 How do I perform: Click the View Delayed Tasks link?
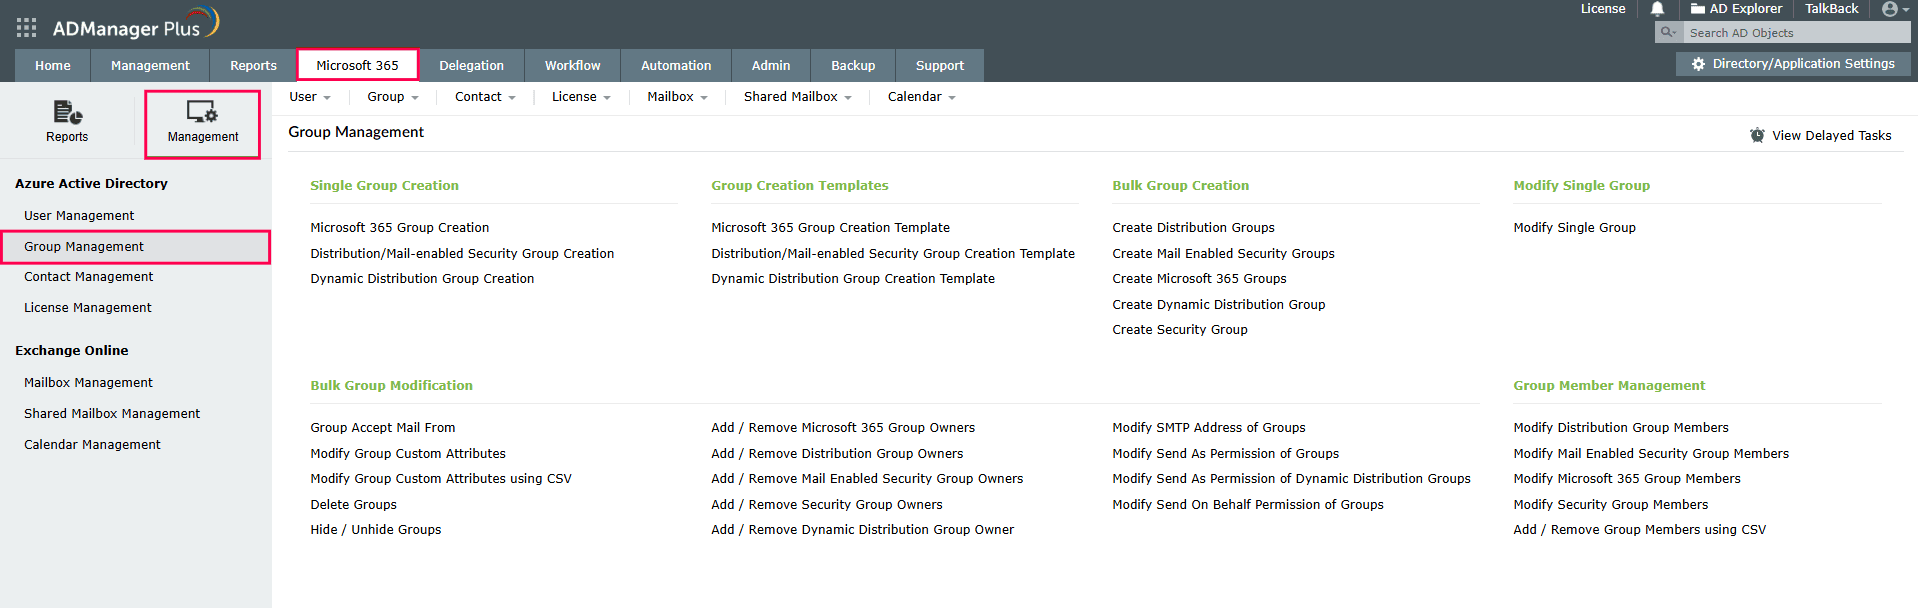1831,136
